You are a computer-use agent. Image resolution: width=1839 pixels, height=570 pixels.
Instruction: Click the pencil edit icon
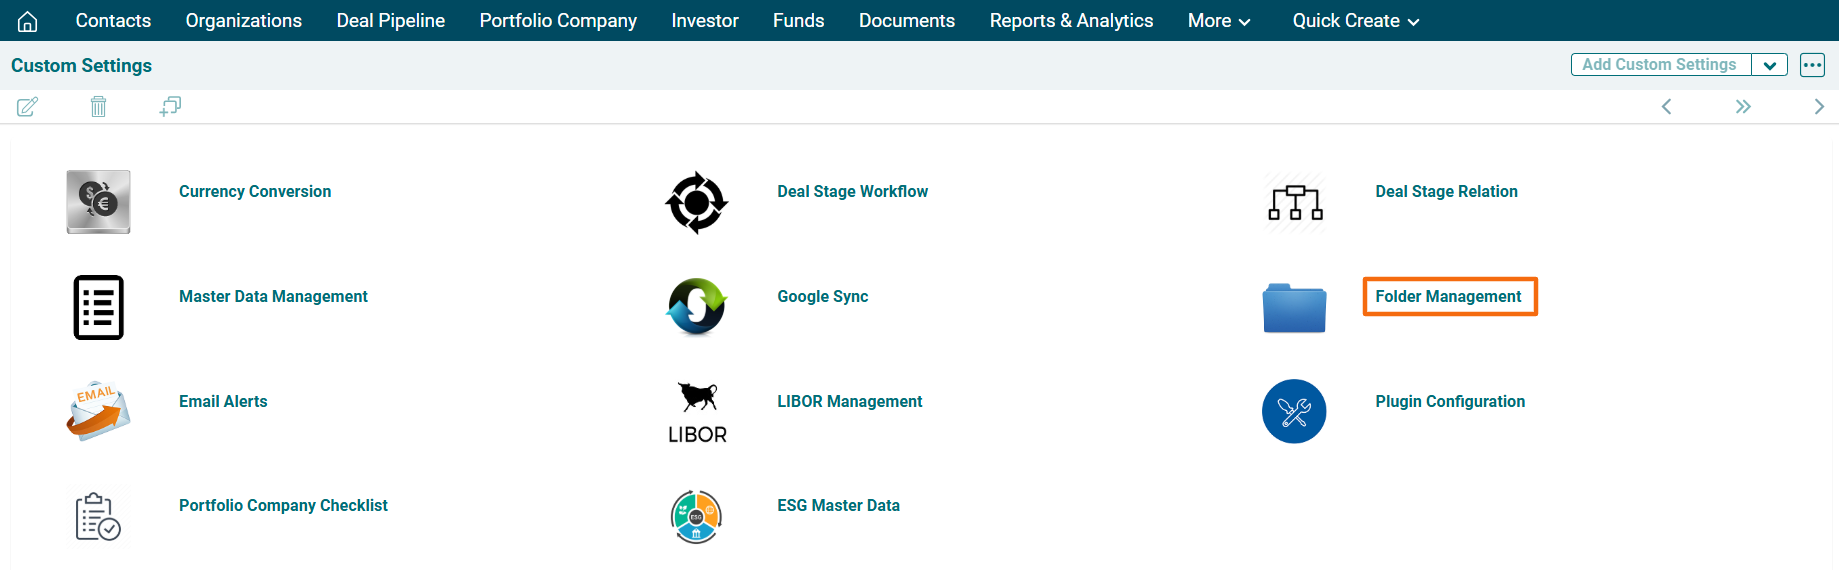27,107
